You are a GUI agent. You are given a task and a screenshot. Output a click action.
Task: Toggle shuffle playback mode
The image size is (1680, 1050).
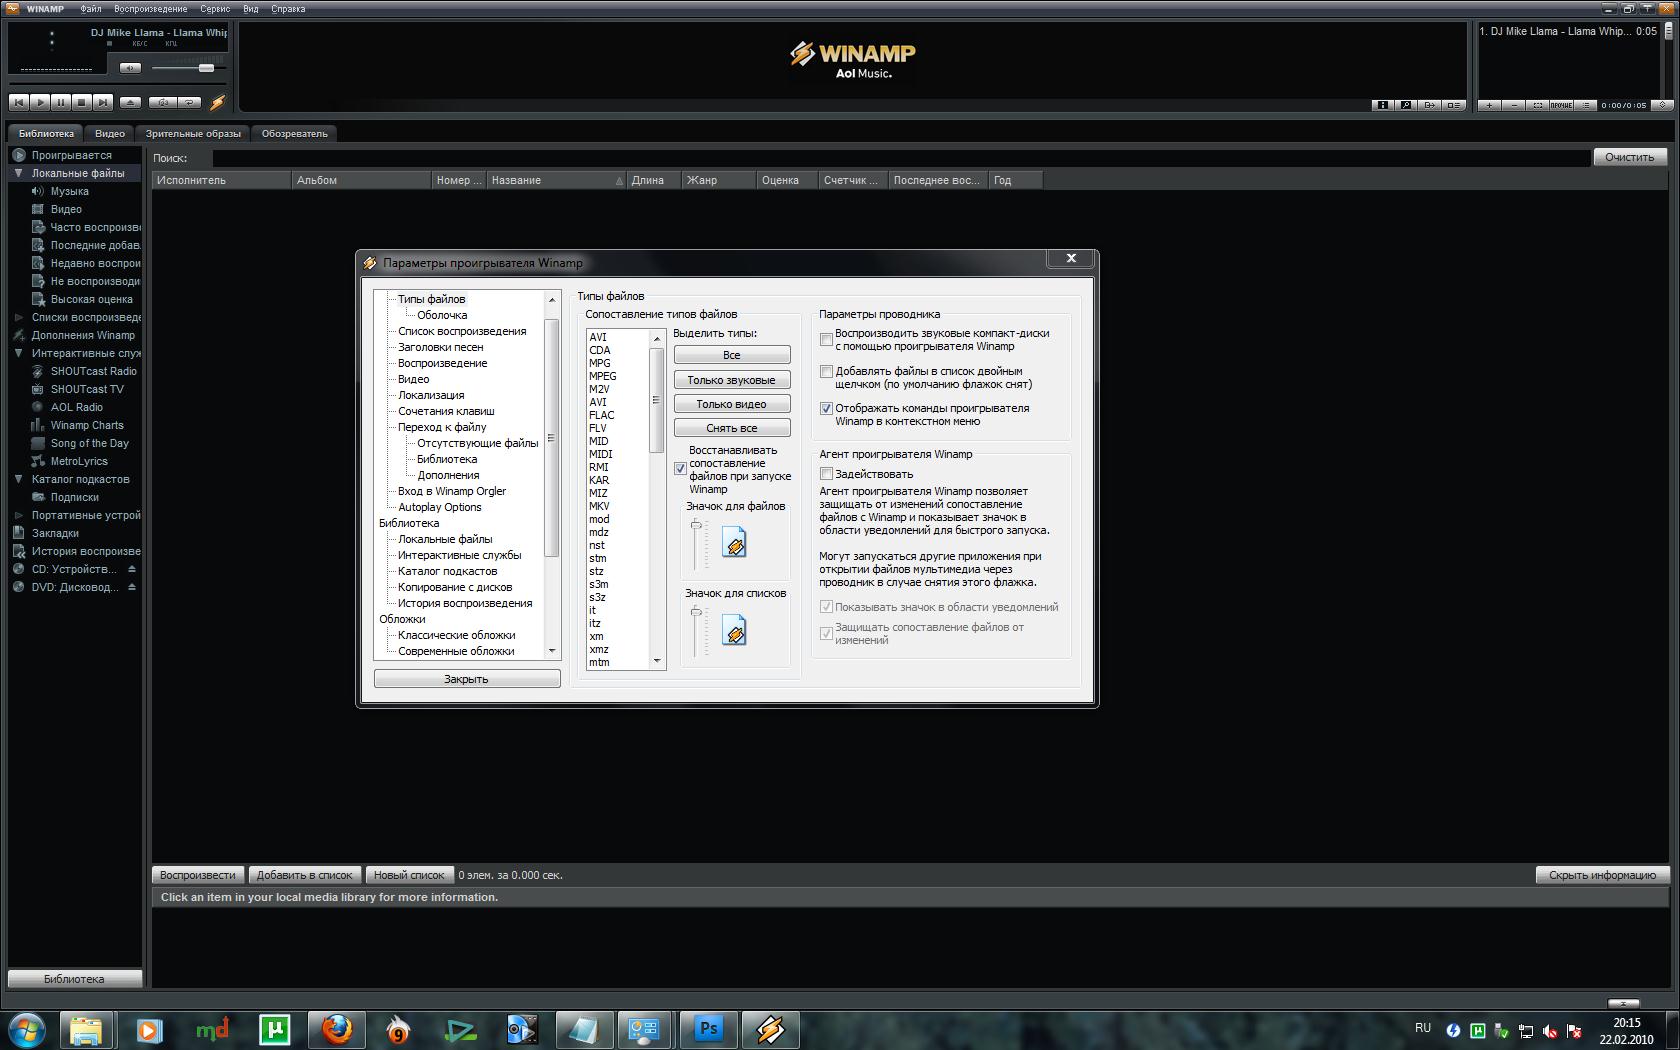[x=162, y=102]
